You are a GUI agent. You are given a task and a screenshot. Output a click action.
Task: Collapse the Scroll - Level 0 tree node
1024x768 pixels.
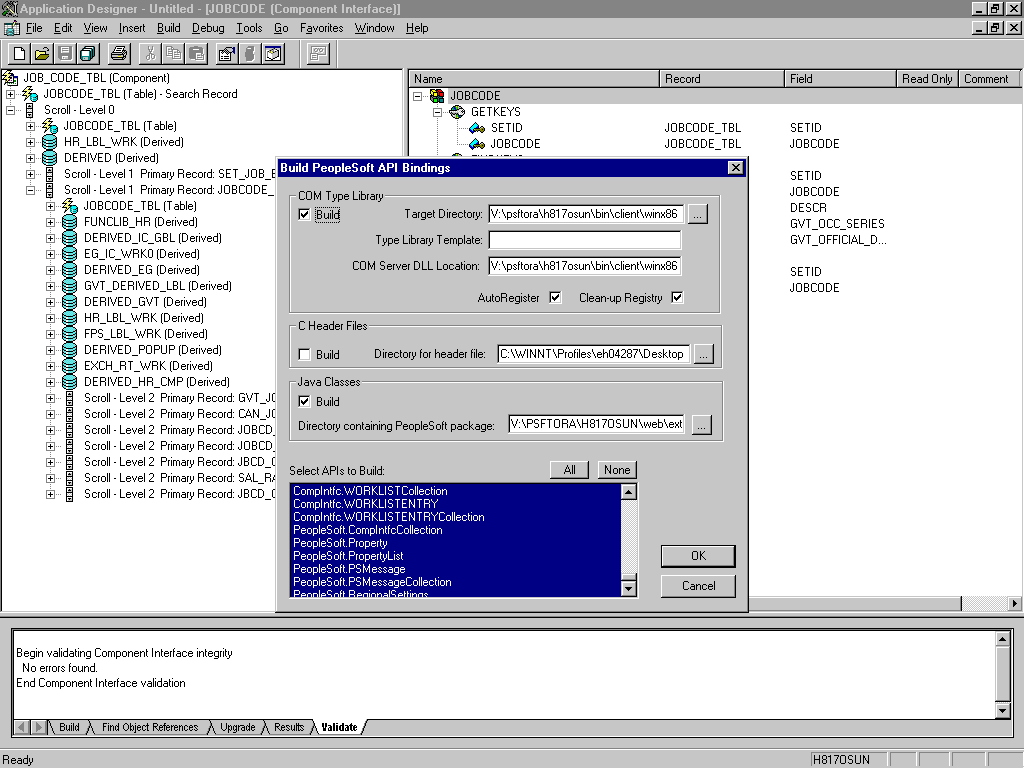(8, 109)
